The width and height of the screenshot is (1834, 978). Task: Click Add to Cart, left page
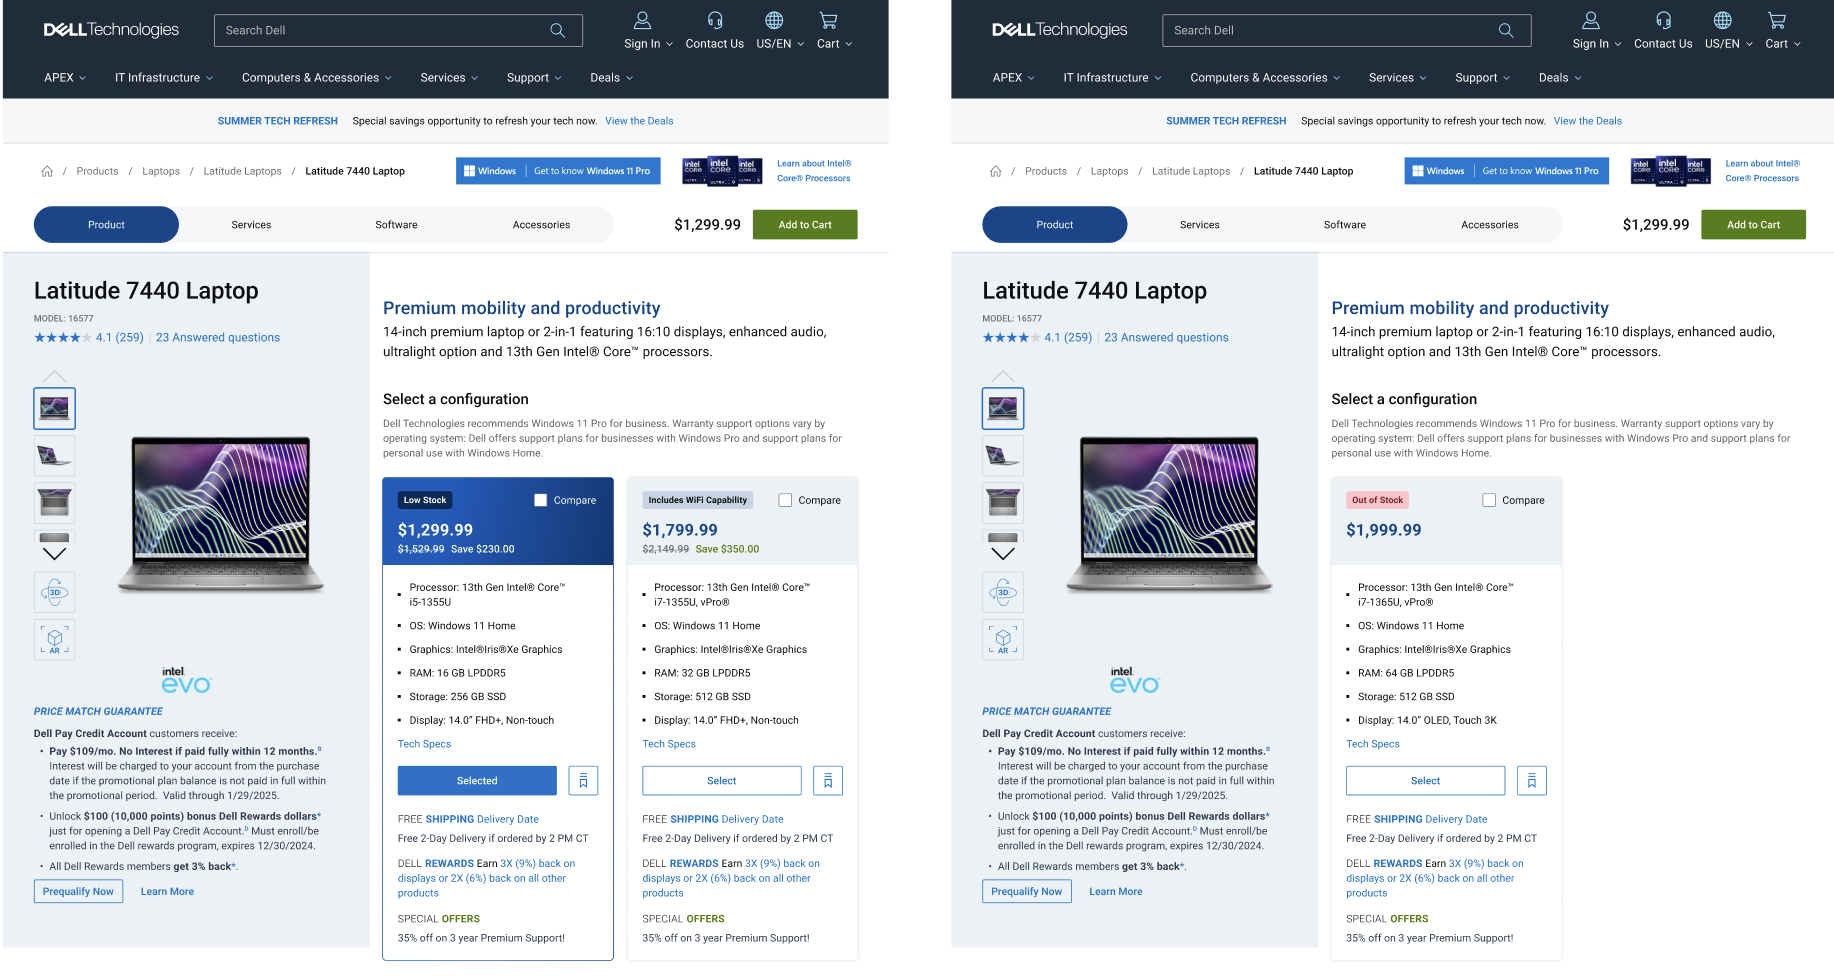coord(805,225)
